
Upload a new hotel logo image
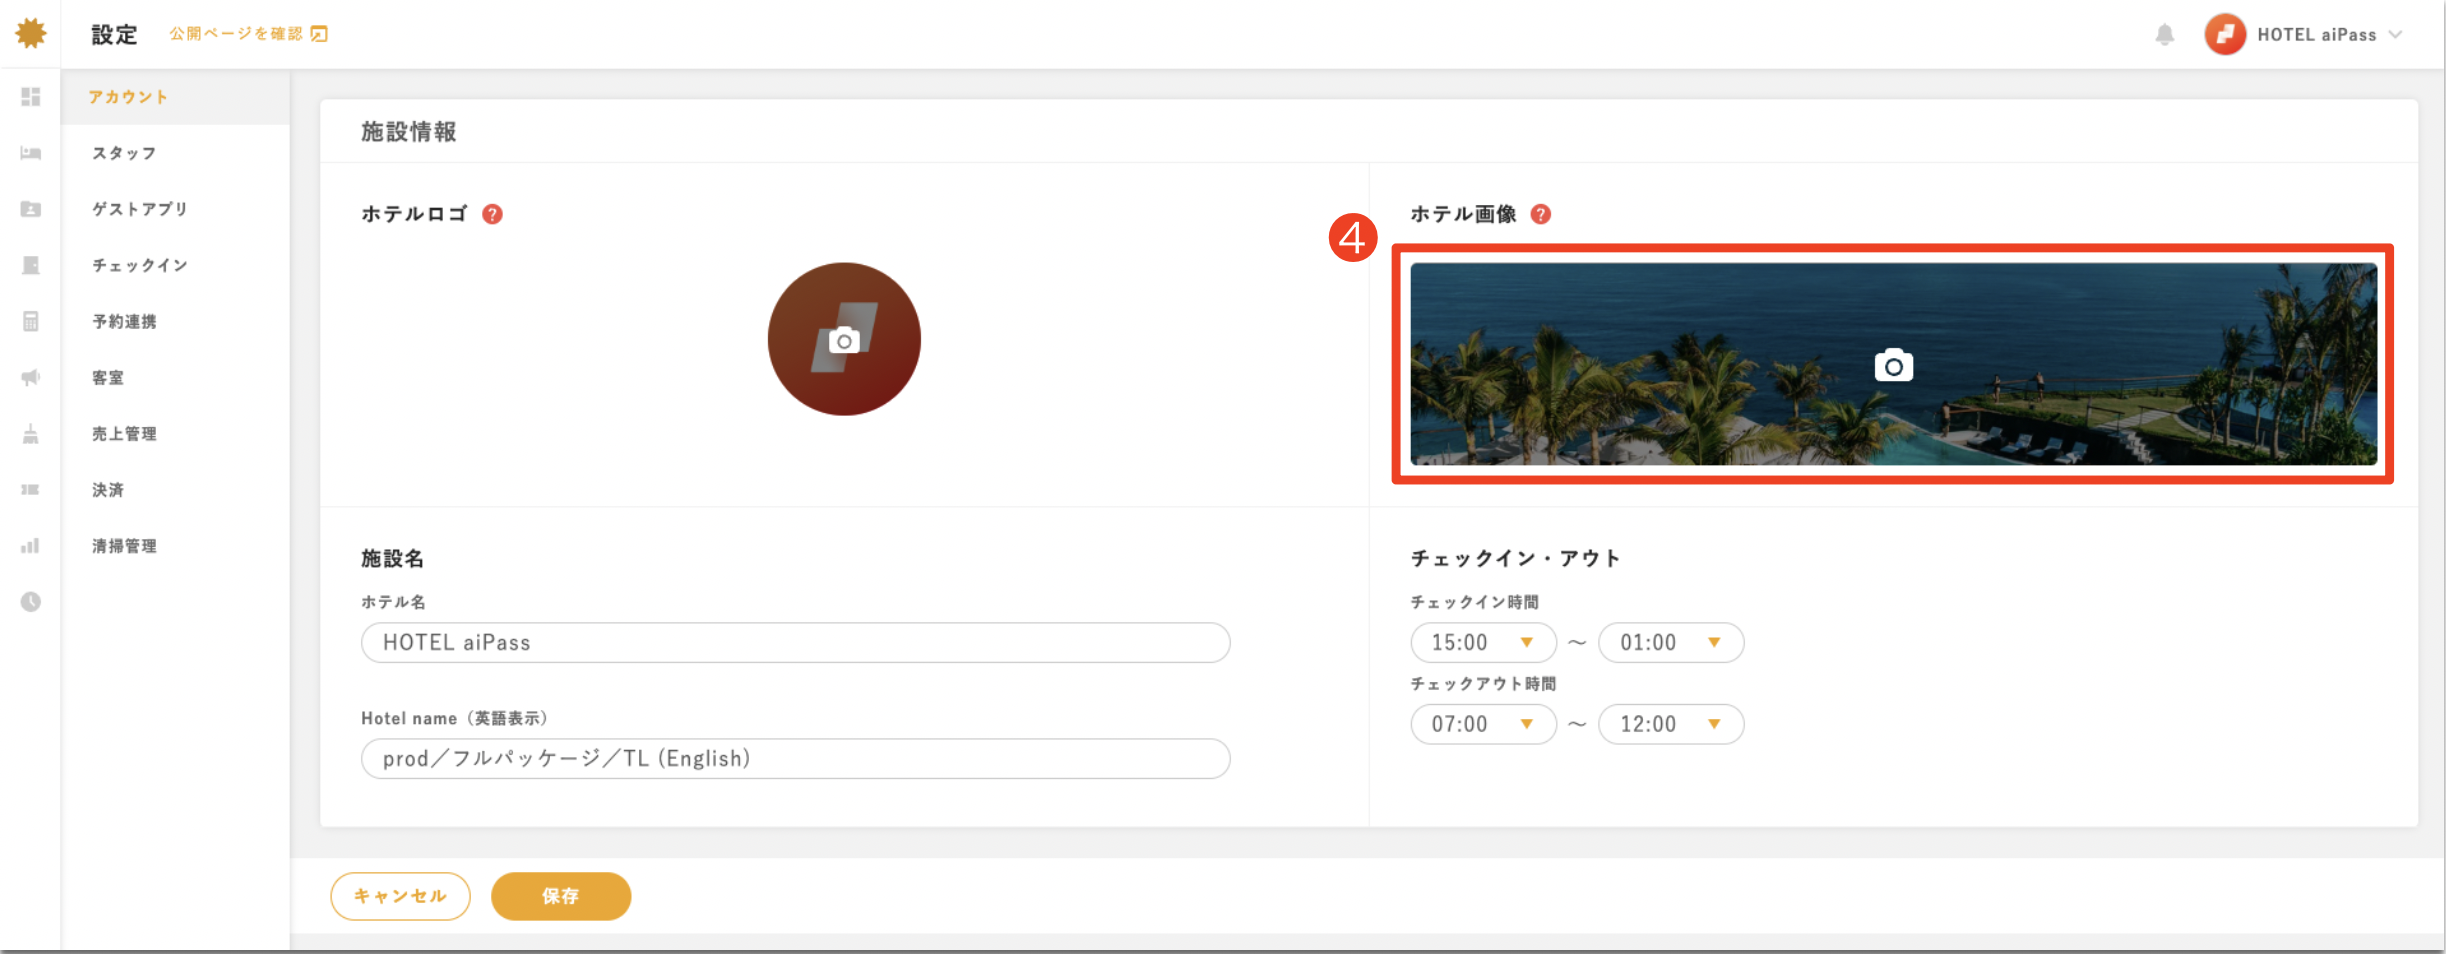[844, 339]
